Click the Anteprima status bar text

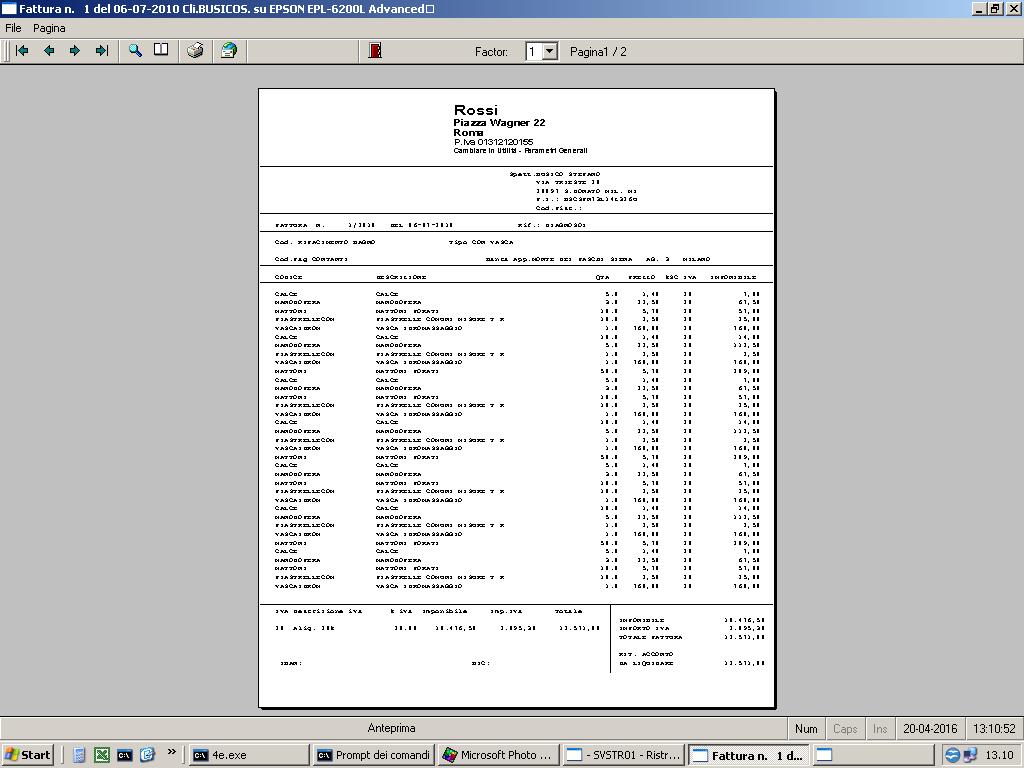[391, 728]
